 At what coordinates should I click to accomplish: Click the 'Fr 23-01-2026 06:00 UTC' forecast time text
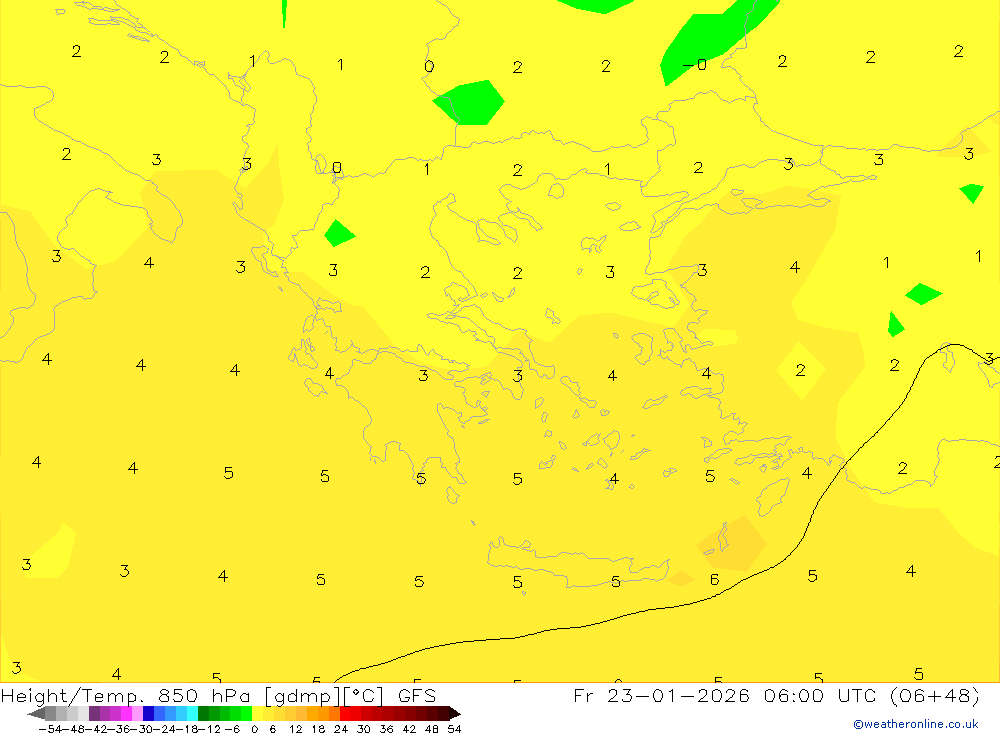coord(726,695)
